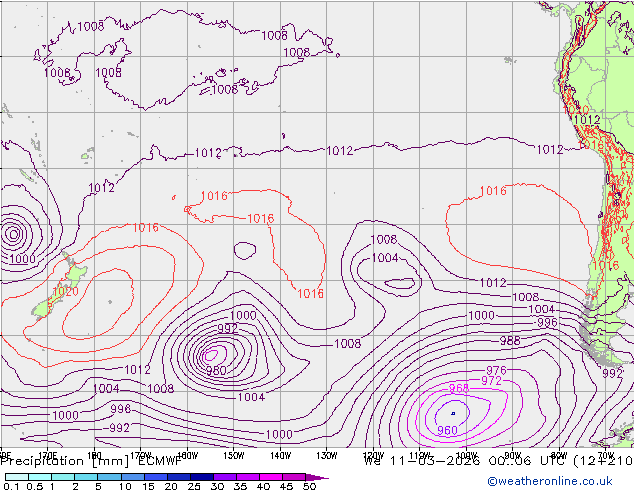Viewport: 634px width, 490px height.
Task: Click the '170E' longitude axis label
Action: pos(48,456)
